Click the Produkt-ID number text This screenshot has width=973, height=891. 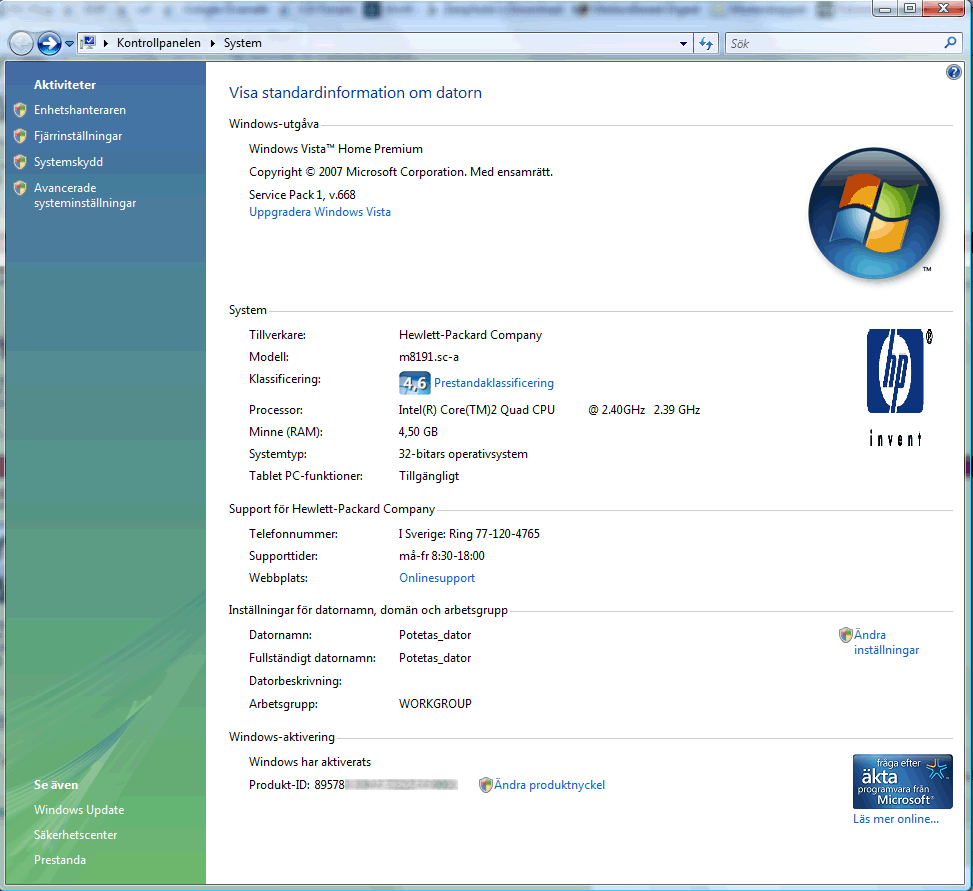pyautogui.click(x=353, y=785)
